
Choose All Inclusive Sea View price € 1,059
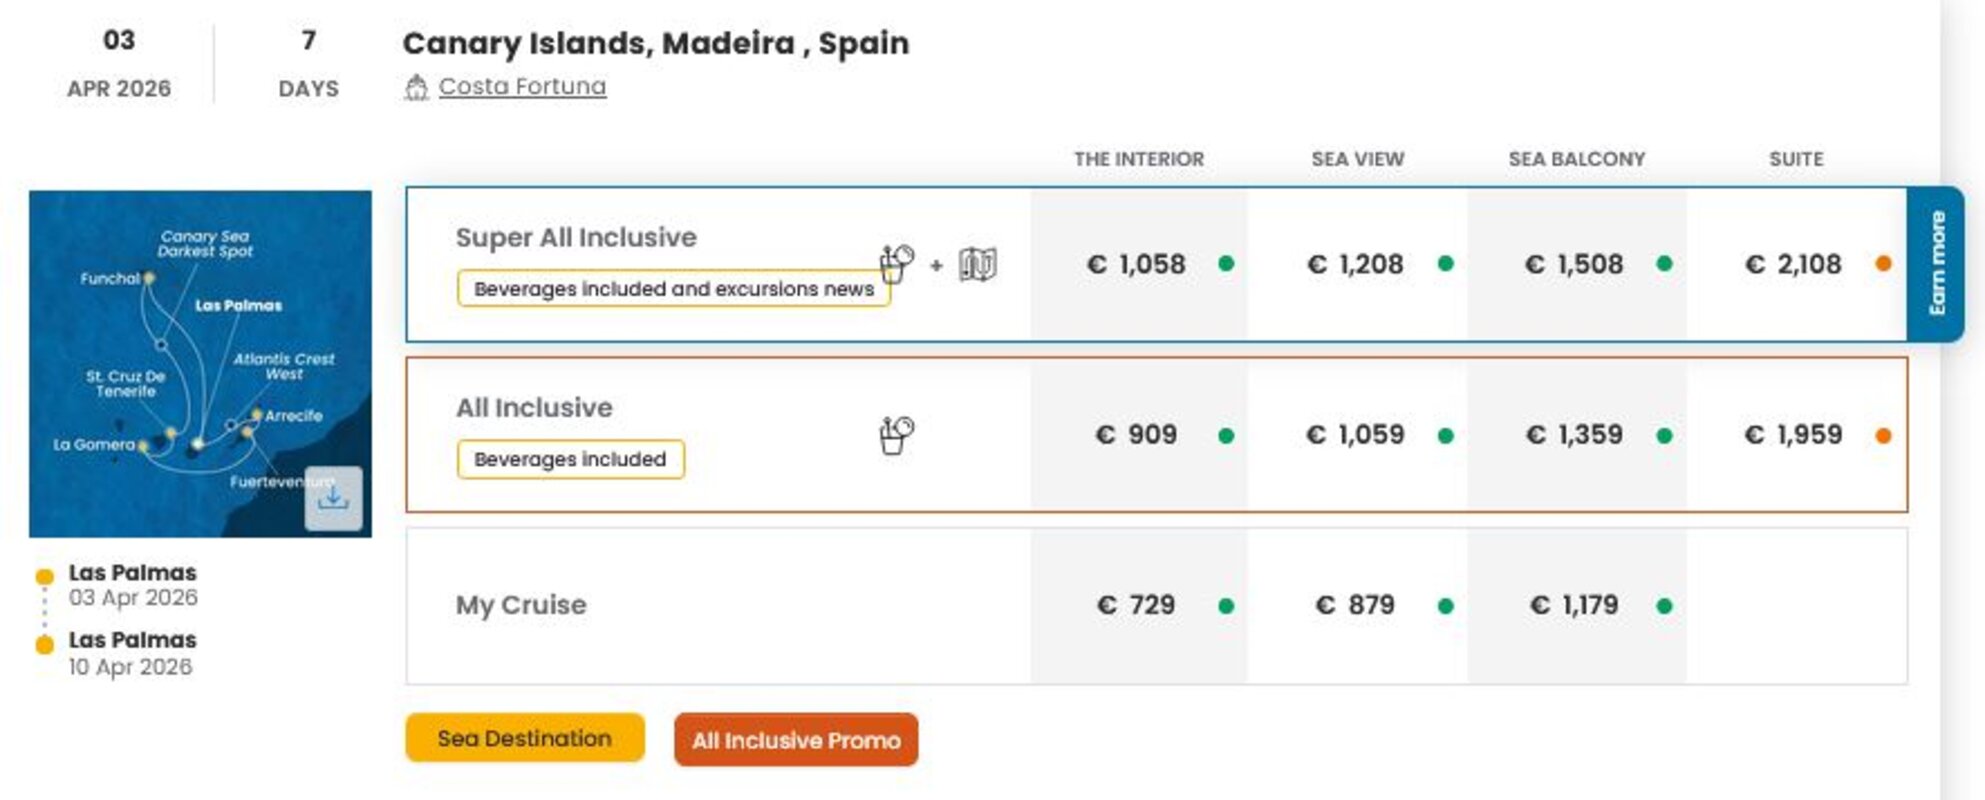click(x=1355, y=435)
